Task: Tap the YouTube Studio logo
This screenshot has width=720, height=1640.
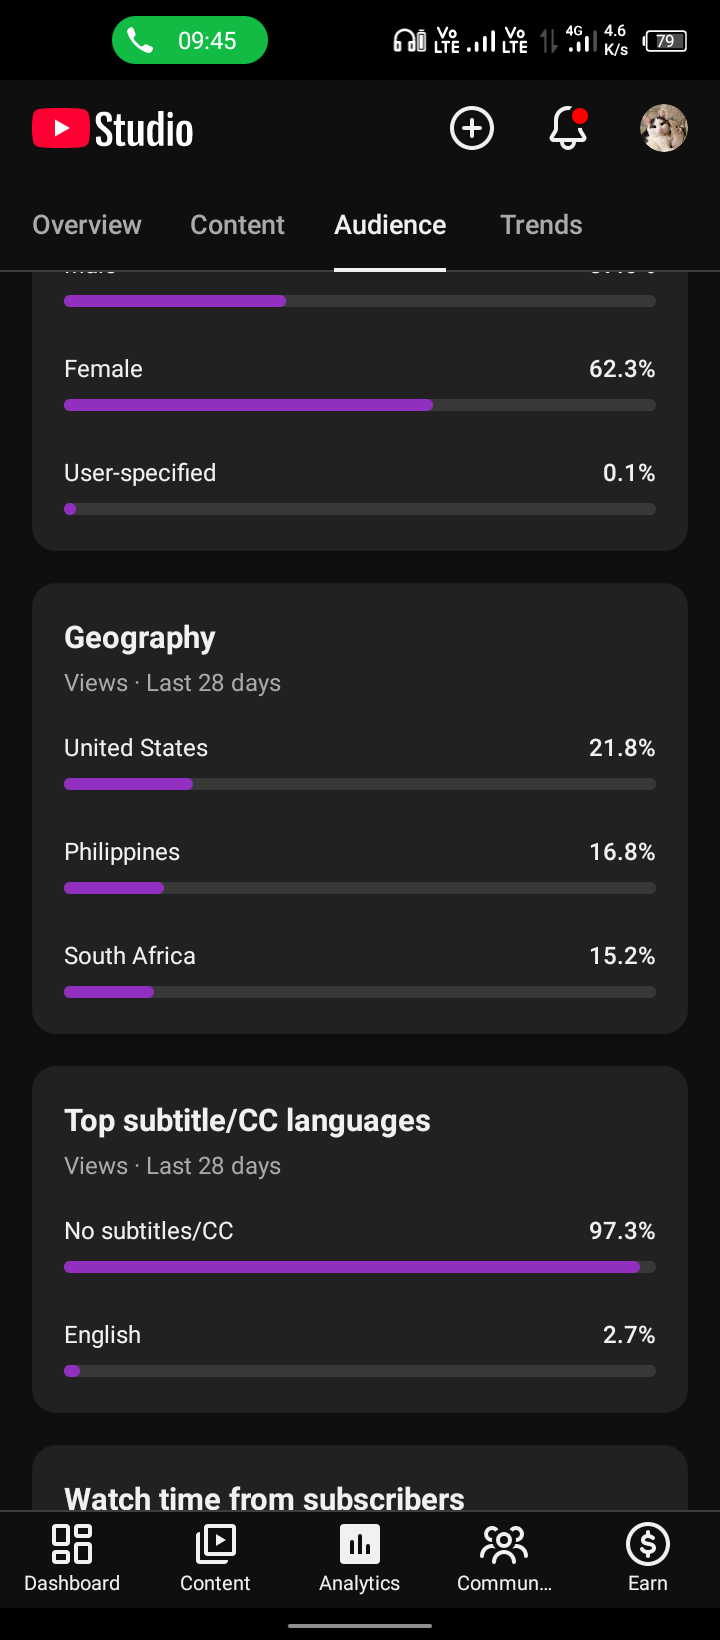Action: [x=113, y=129]
